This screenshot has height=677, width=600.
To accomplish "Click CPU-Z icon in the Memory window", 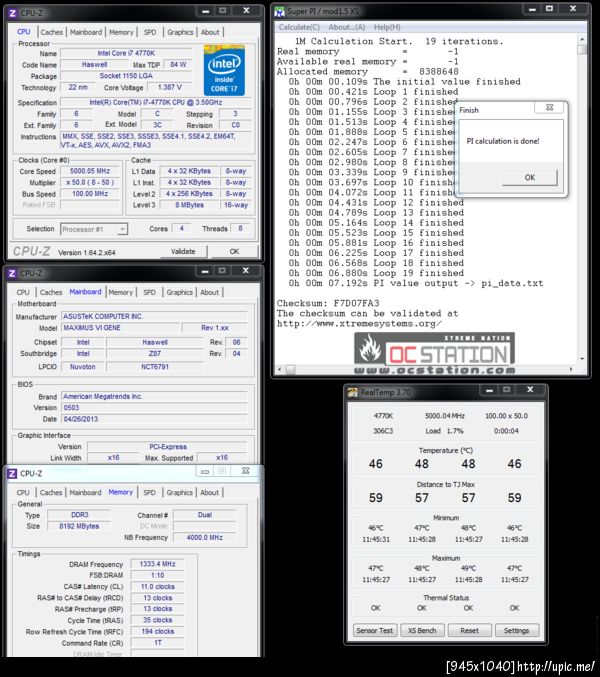I will click(12, 473).
